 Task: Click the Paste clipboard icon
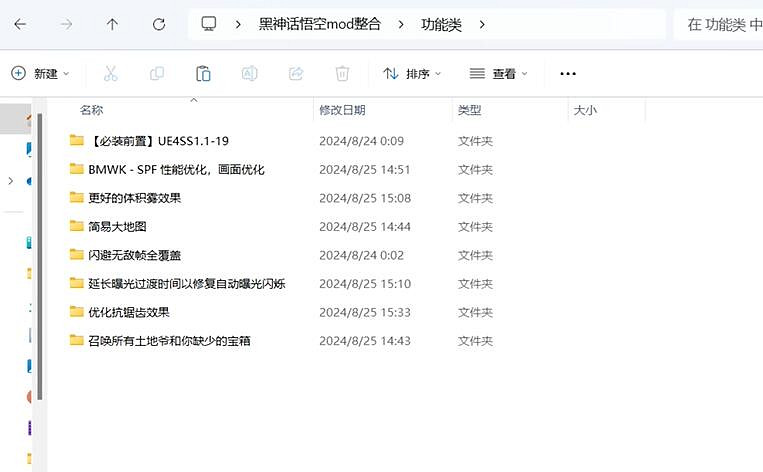pos(203,73)
